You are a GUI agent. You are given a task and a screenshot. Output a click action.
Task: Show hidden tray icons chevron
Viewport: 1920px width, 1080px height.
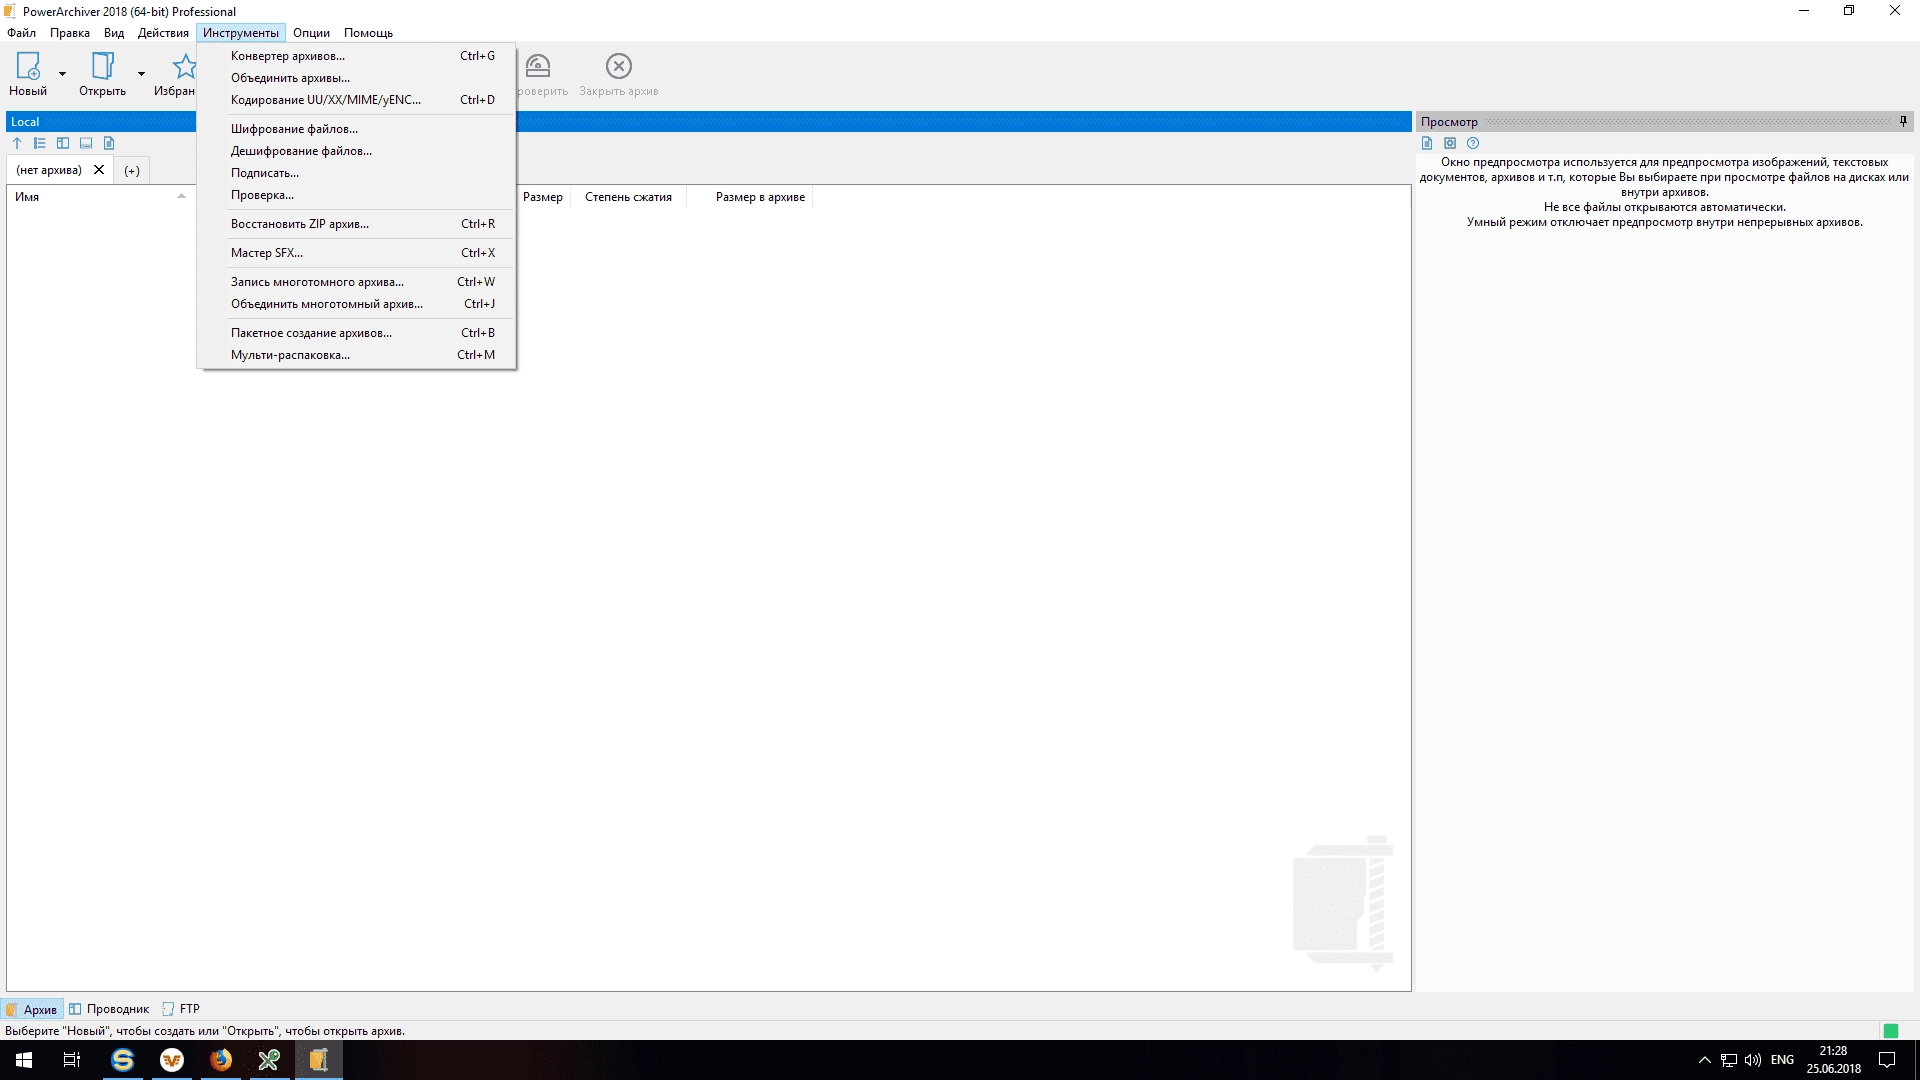pos(1704,1060)
